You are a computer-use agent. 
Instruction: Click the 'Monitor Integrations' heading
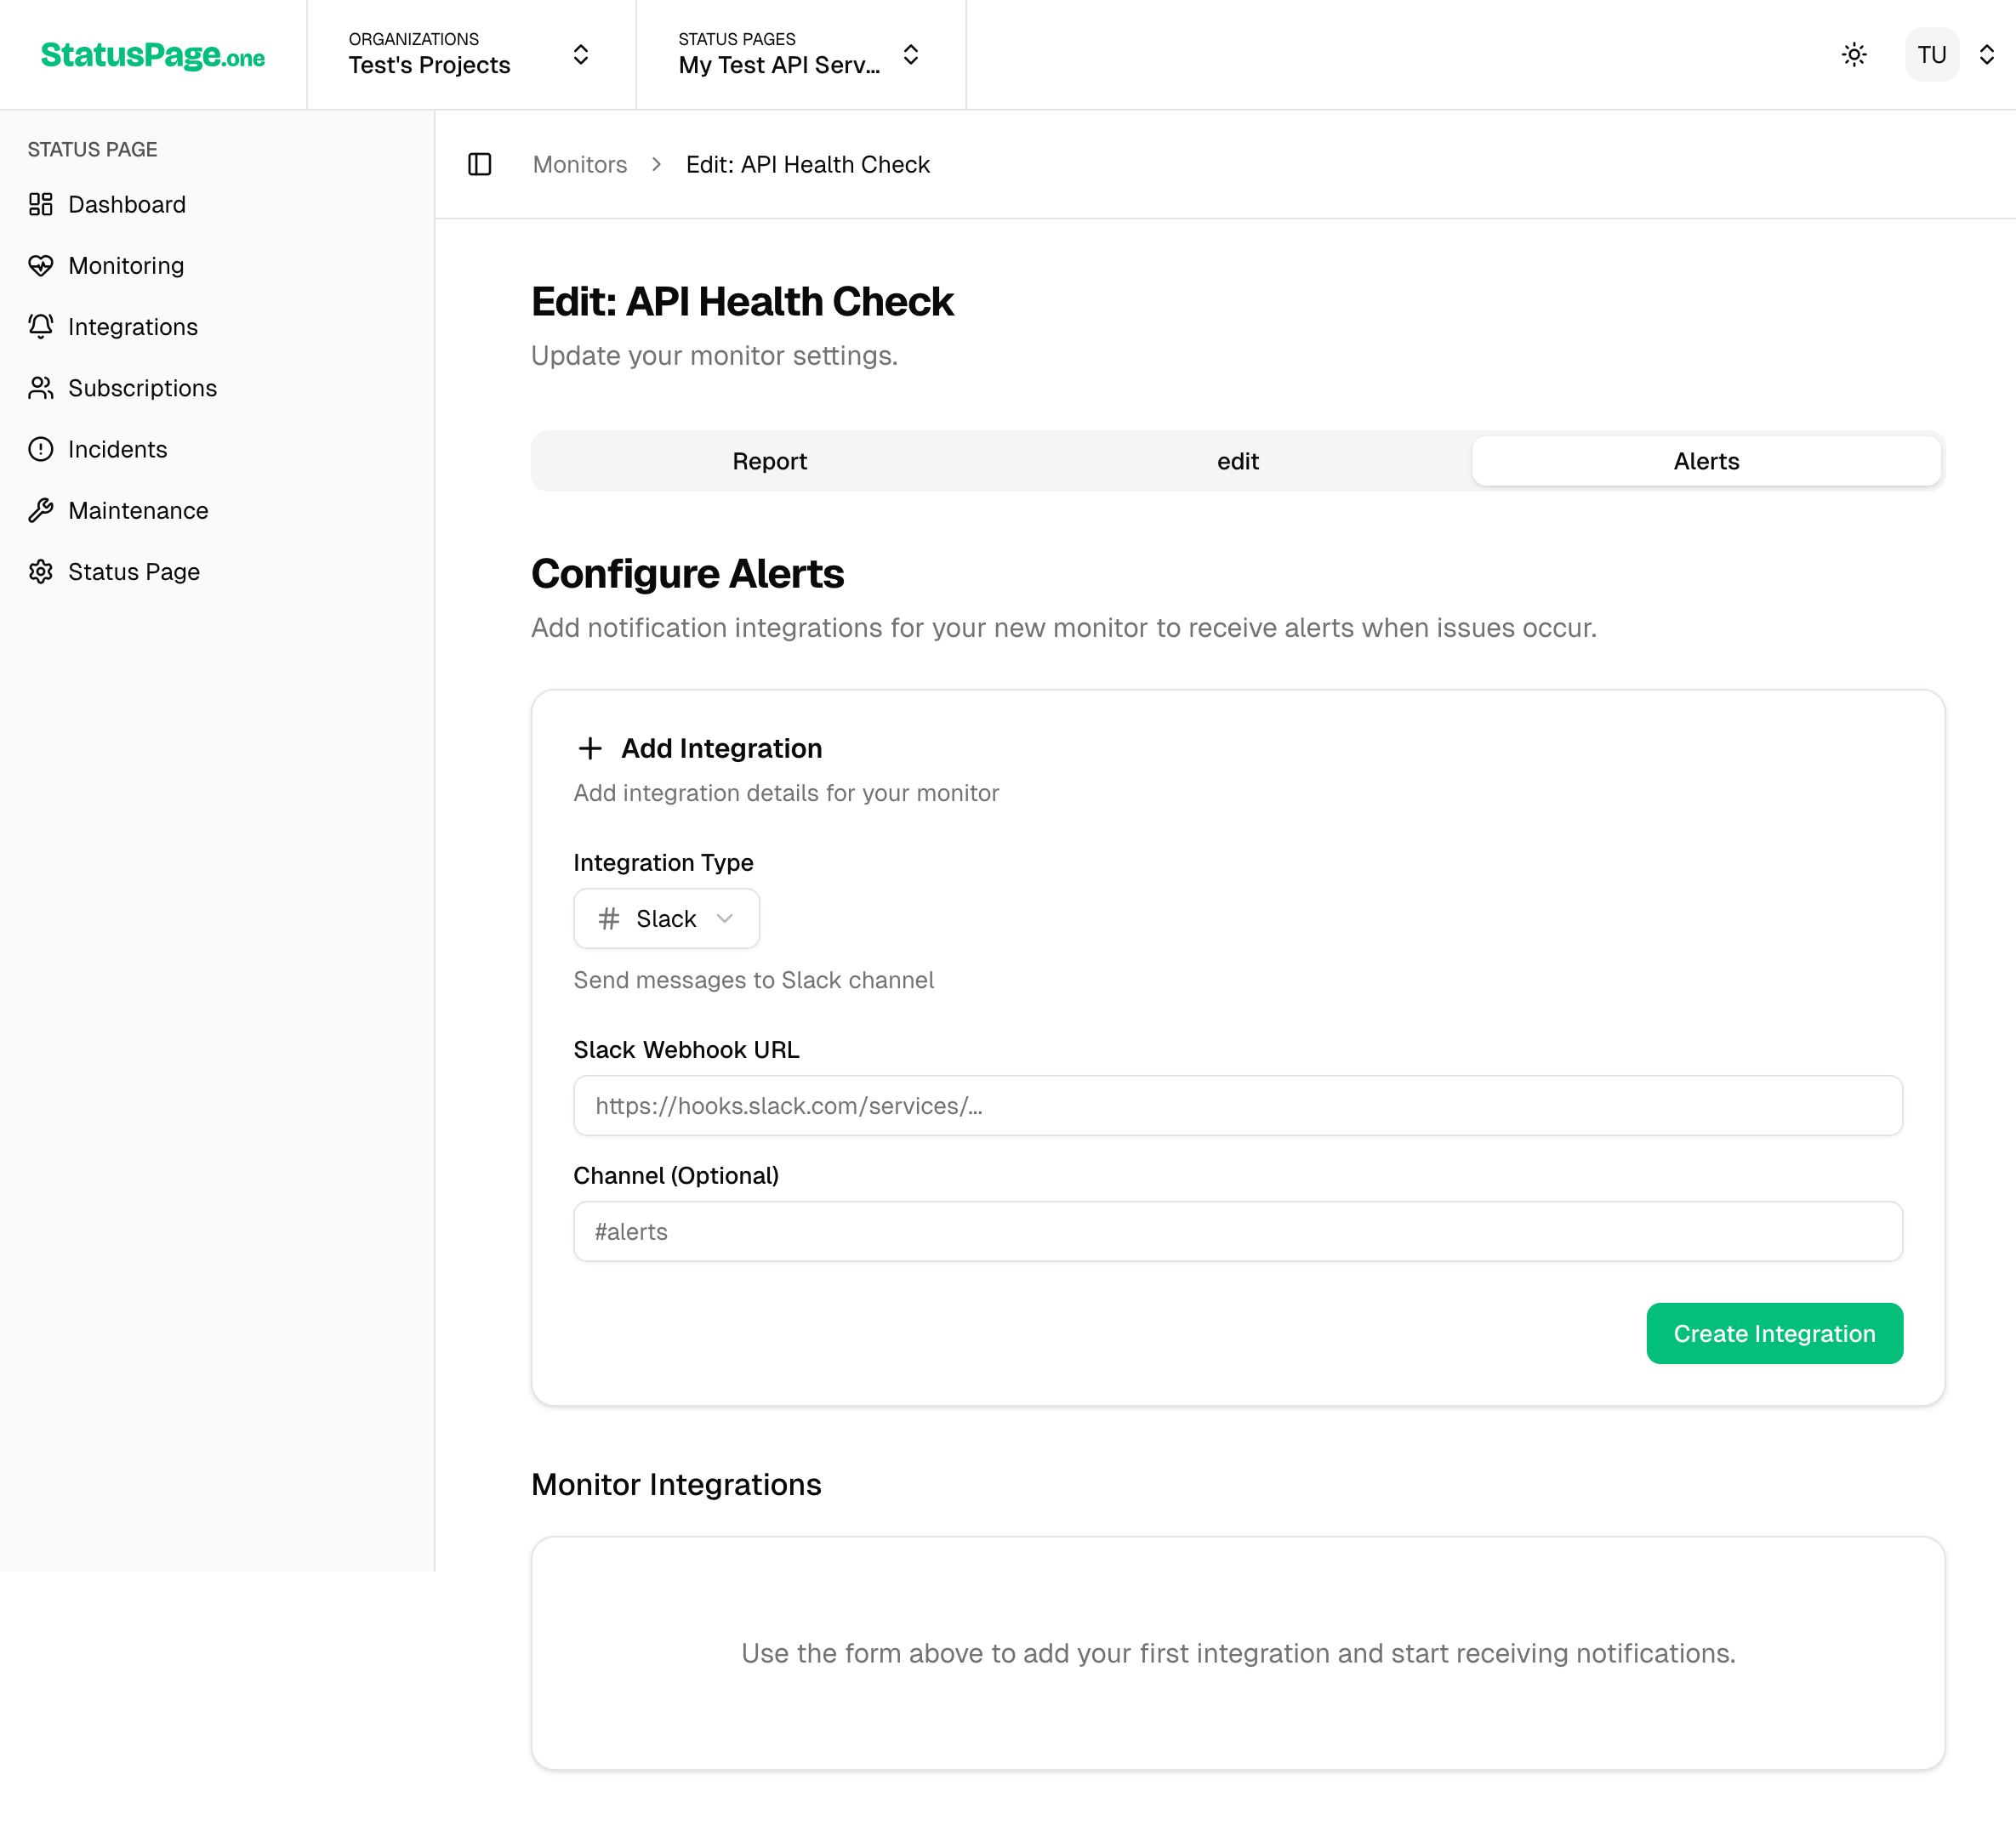(676, 1484)
